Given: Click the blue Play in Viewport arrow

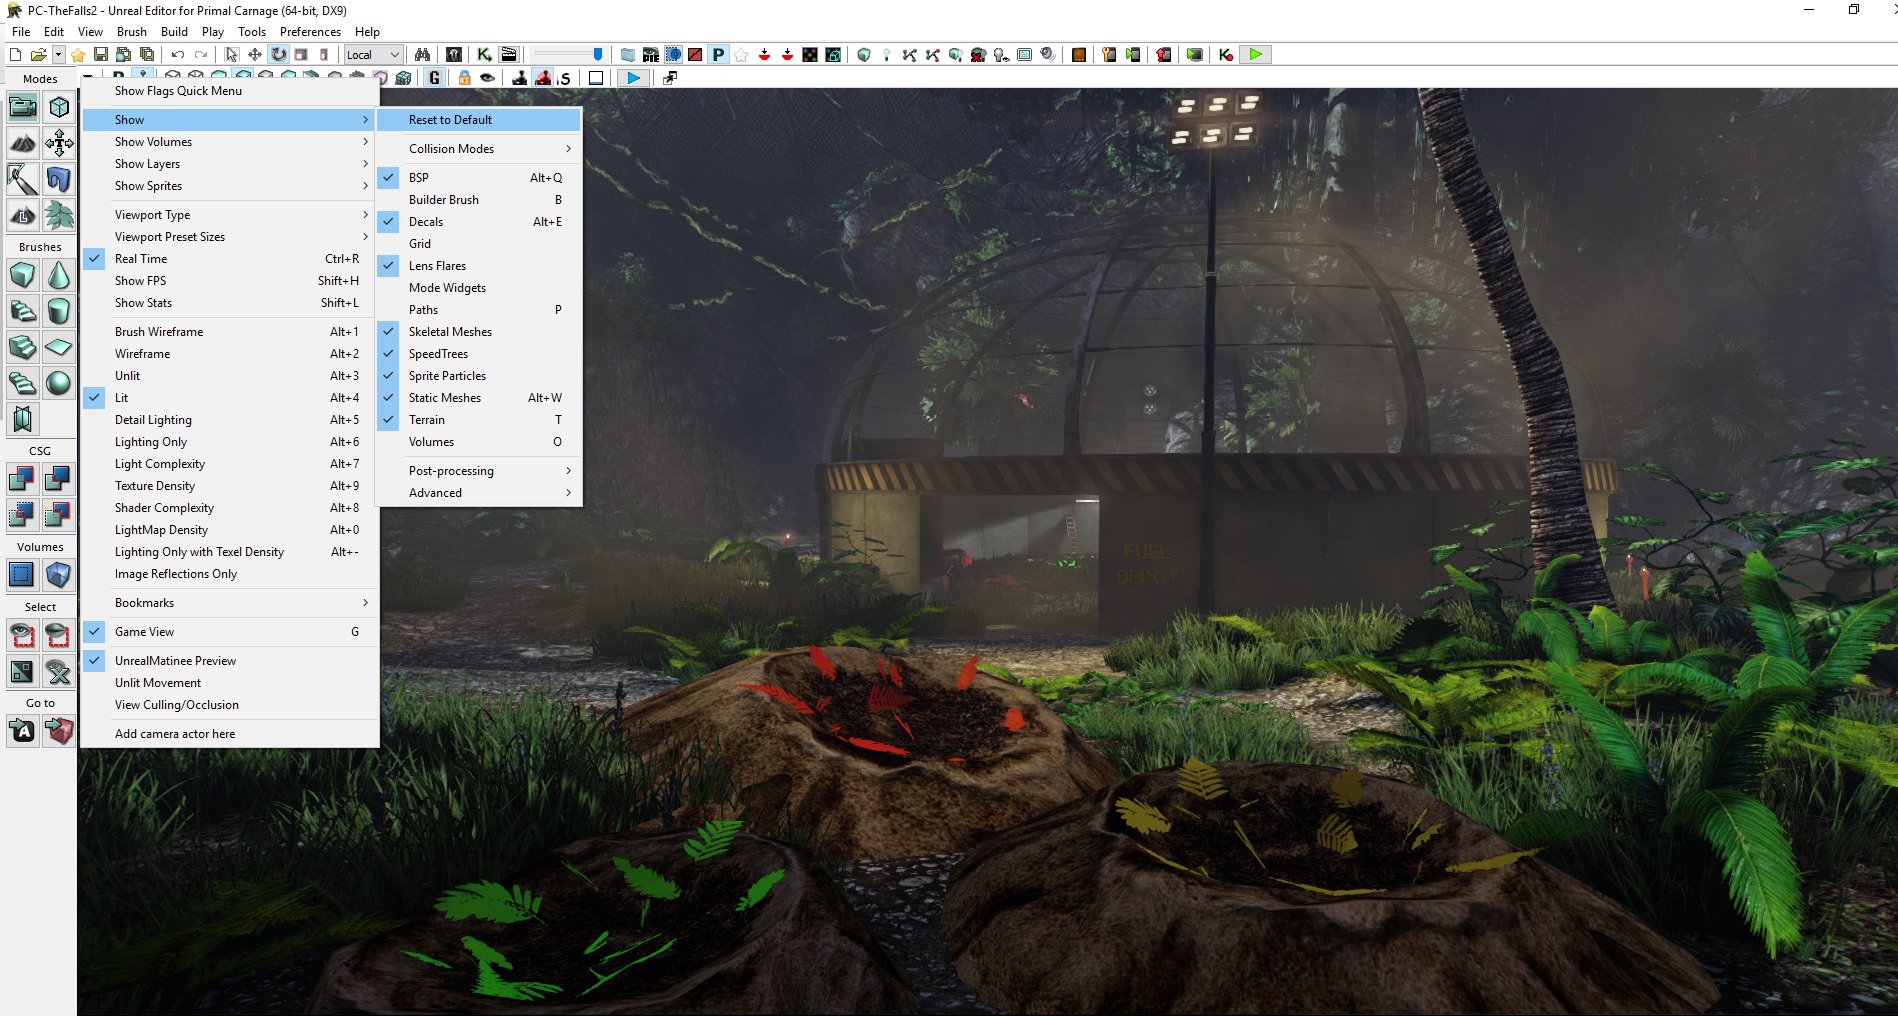Looking at the screenshot, I should coord(632,78).
